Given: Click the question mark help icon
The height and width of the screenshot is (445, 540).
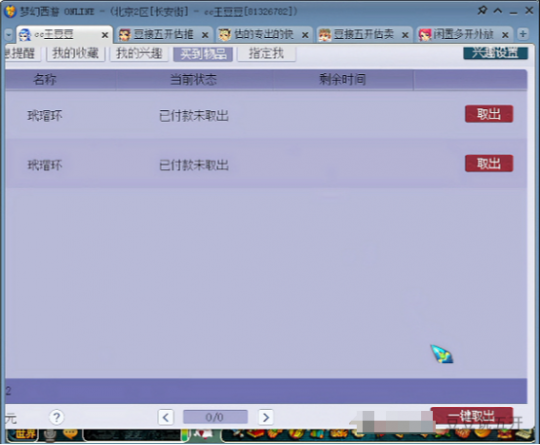Looking at the screenshot, I should click(x=56, y=417).
